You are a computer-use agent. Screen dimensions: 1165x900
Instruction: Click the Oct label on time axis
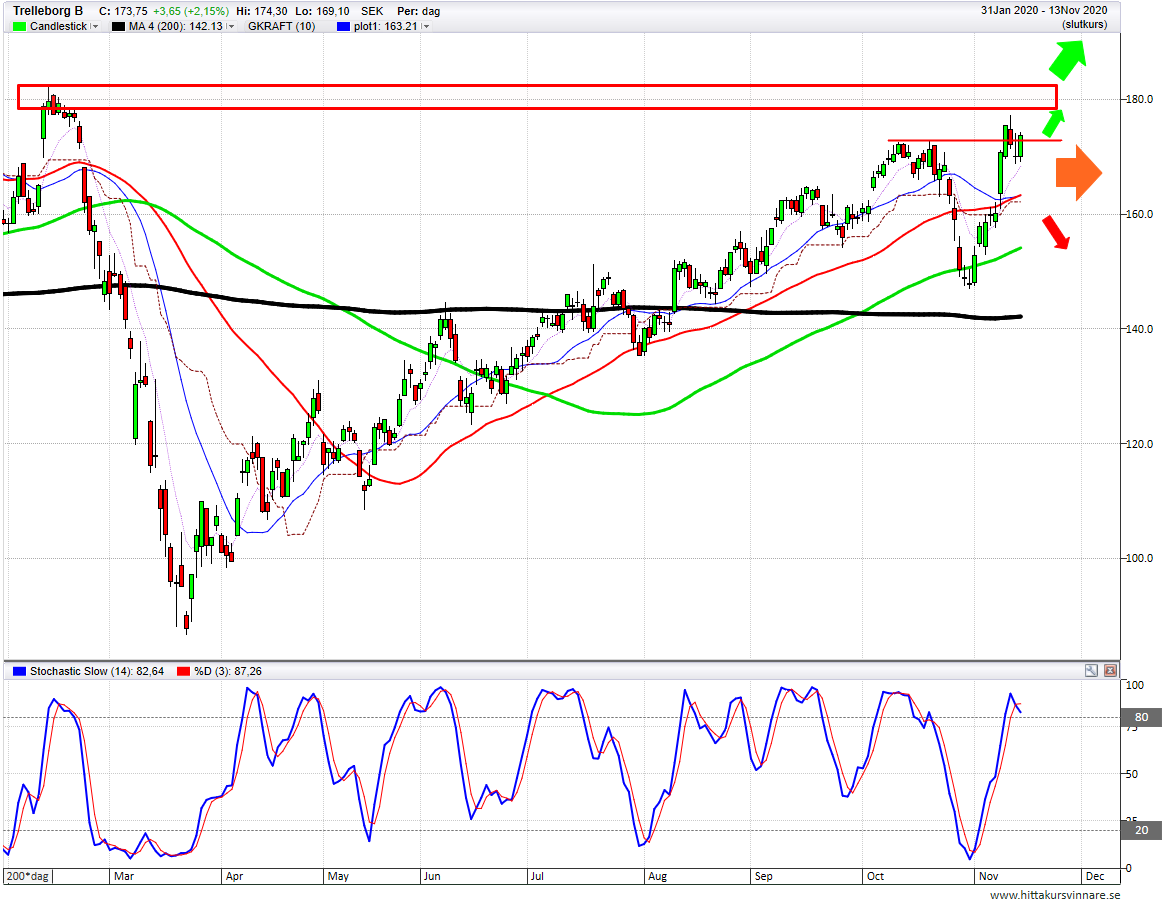tap(875, 876)
